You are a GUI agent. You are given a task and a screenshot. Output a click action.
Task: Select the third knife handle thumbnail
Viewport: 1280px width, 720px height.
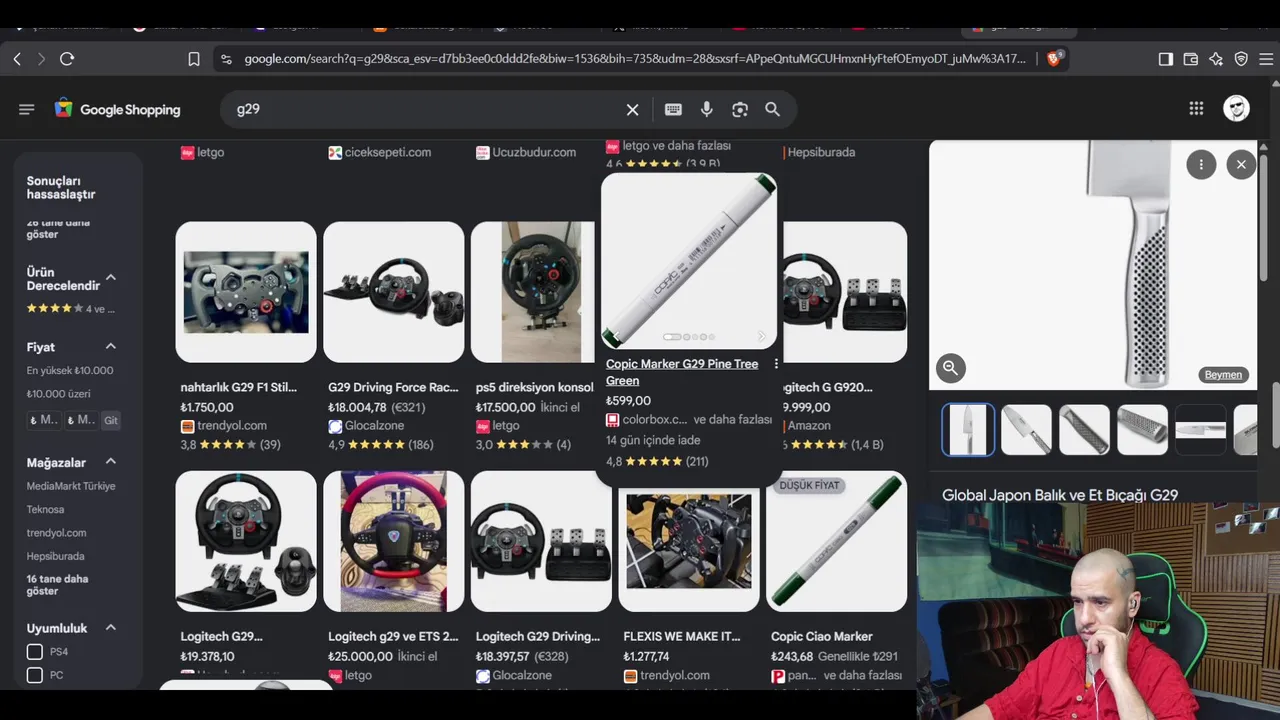pyautogui.click(x=1084, y=430)
